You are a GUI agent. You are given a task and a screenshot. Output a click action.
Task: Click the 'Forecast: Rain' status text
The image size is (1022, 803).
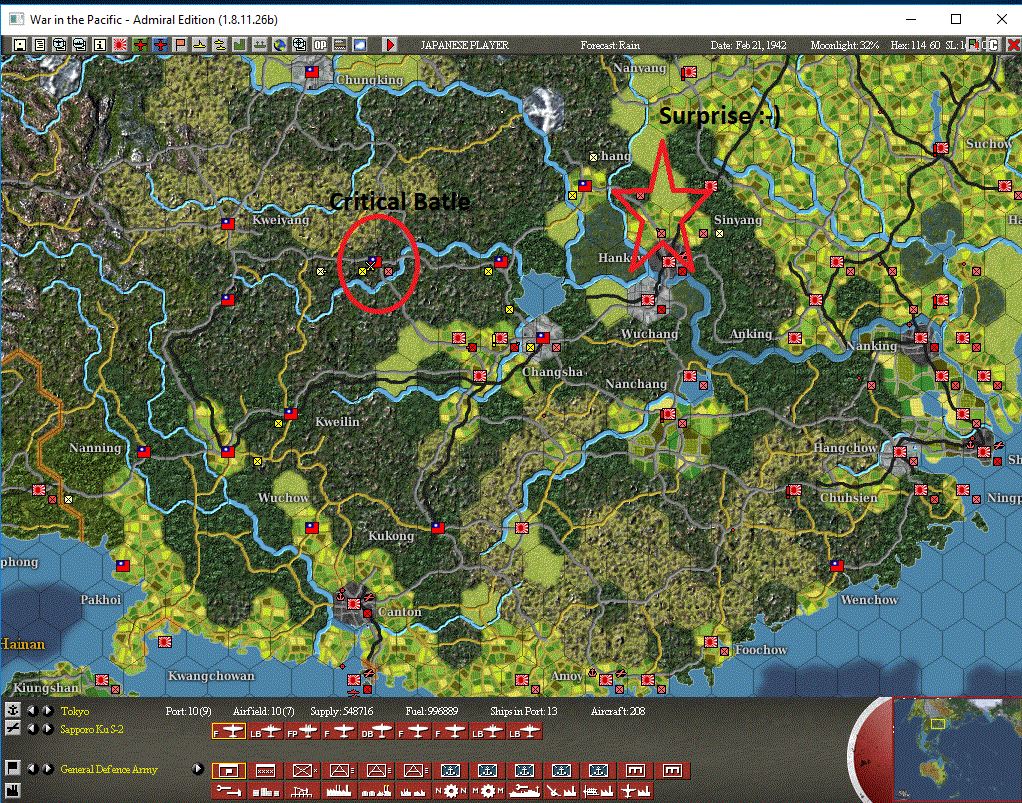(x=610, y=45)
